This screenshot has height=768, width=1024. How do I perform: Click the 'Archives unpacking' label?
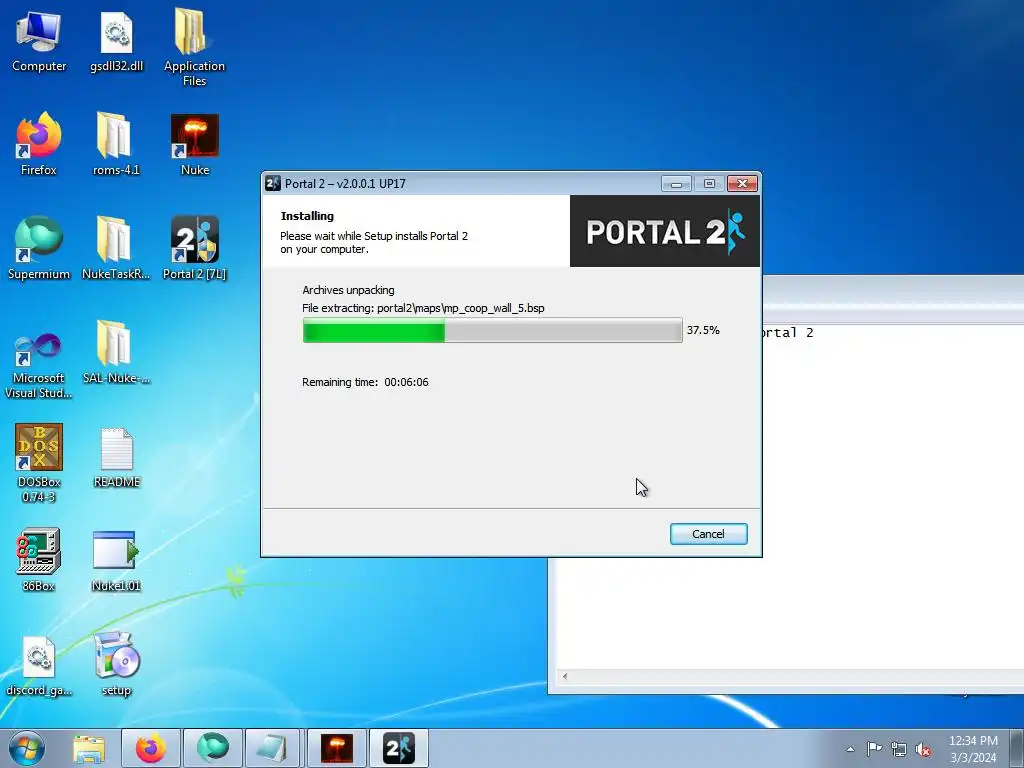click(x=348, y=290)
